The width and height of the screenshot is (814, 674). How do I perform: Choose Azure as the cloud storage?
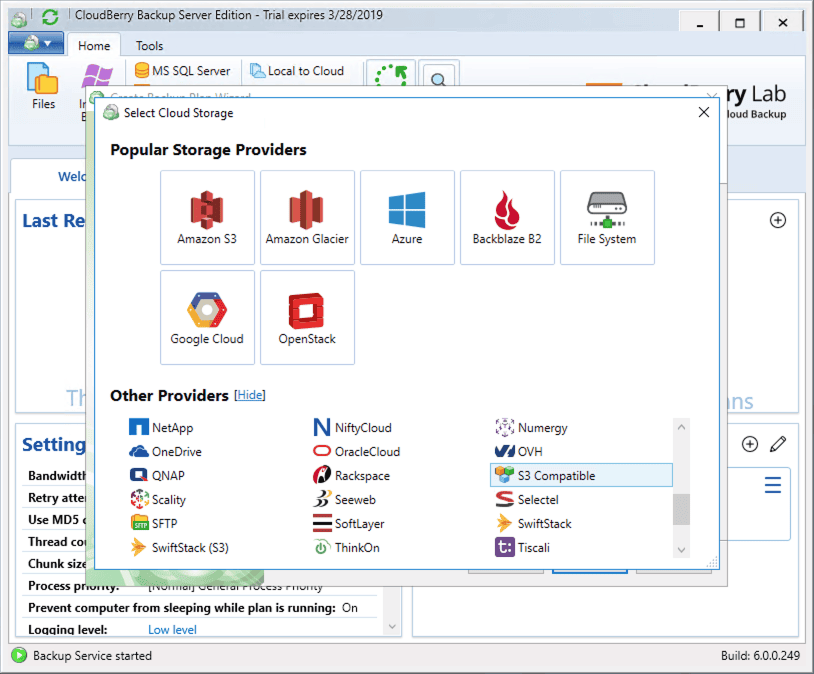pos(407,217)
